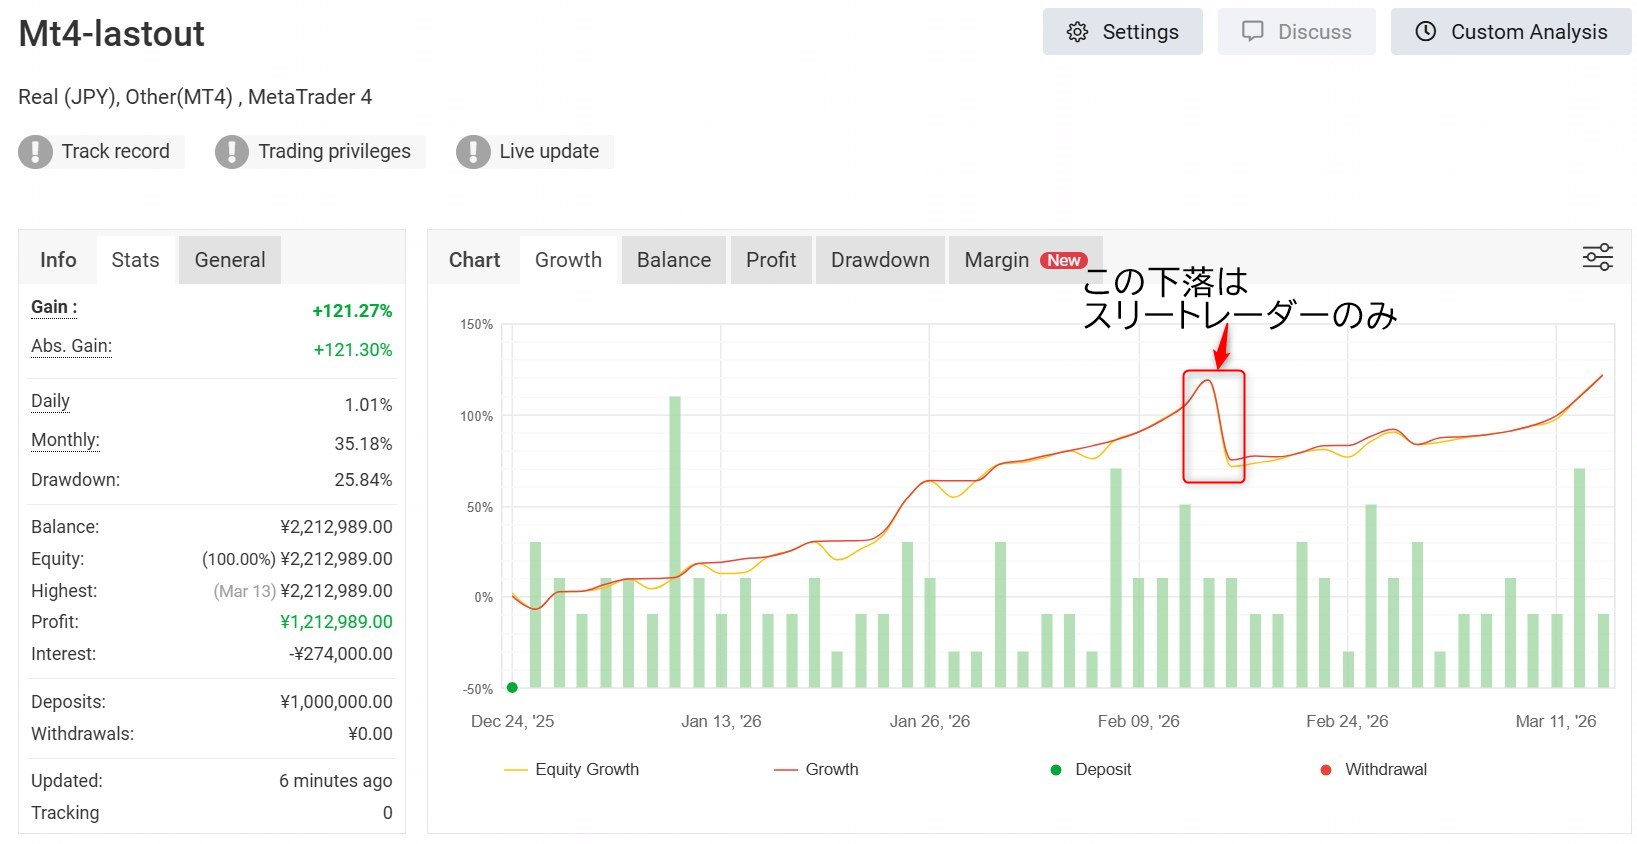The width and height of the screenshot is (1637, 844).
Task: Click the Live update warning icon
Action: coord(473,152)
